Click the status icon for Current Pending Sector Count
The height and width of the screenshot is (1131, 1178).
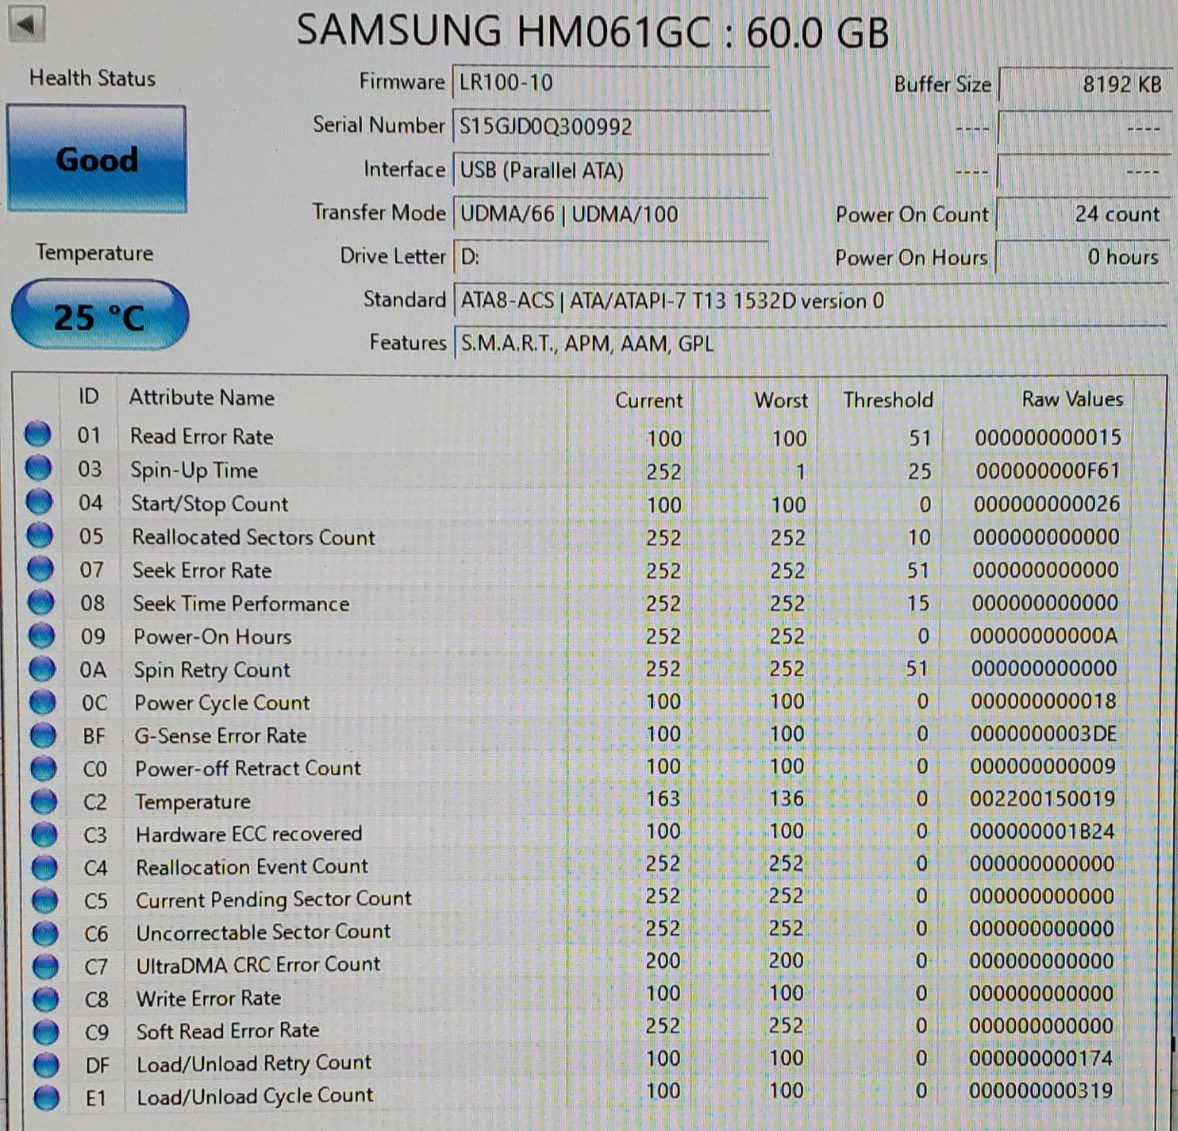(x=45, y=900)
